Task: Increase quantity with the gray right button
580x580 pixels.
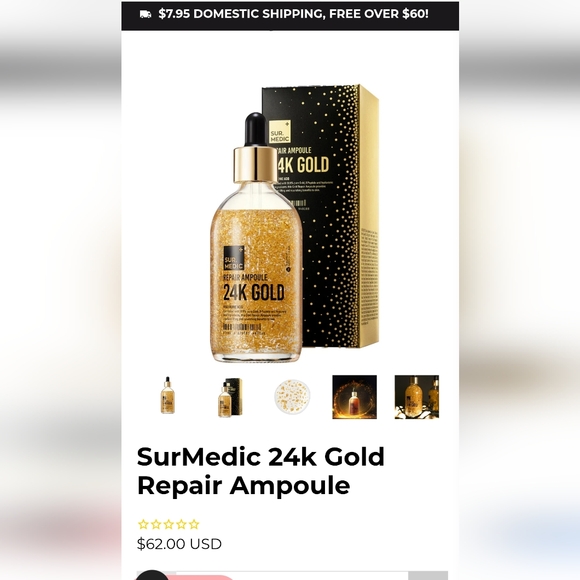Action: (x=428, y=576)
